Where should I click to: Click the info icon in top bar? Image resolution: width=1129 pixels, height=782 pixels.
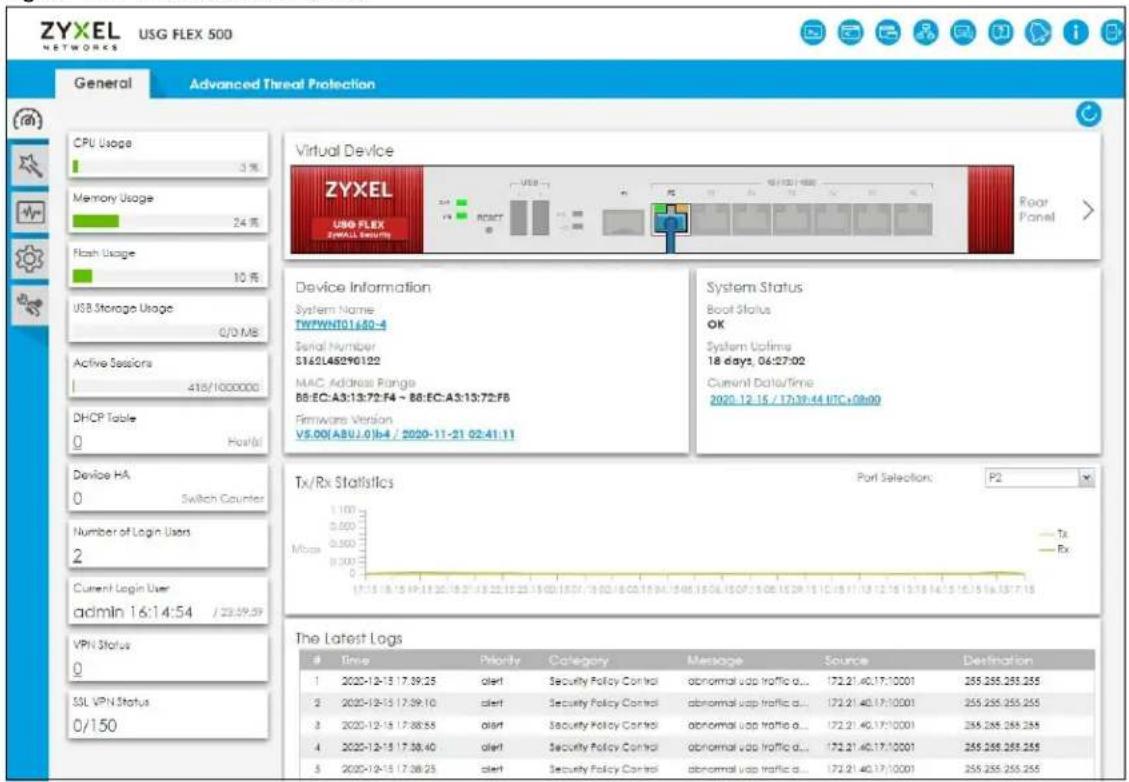tap(1075, 33)
